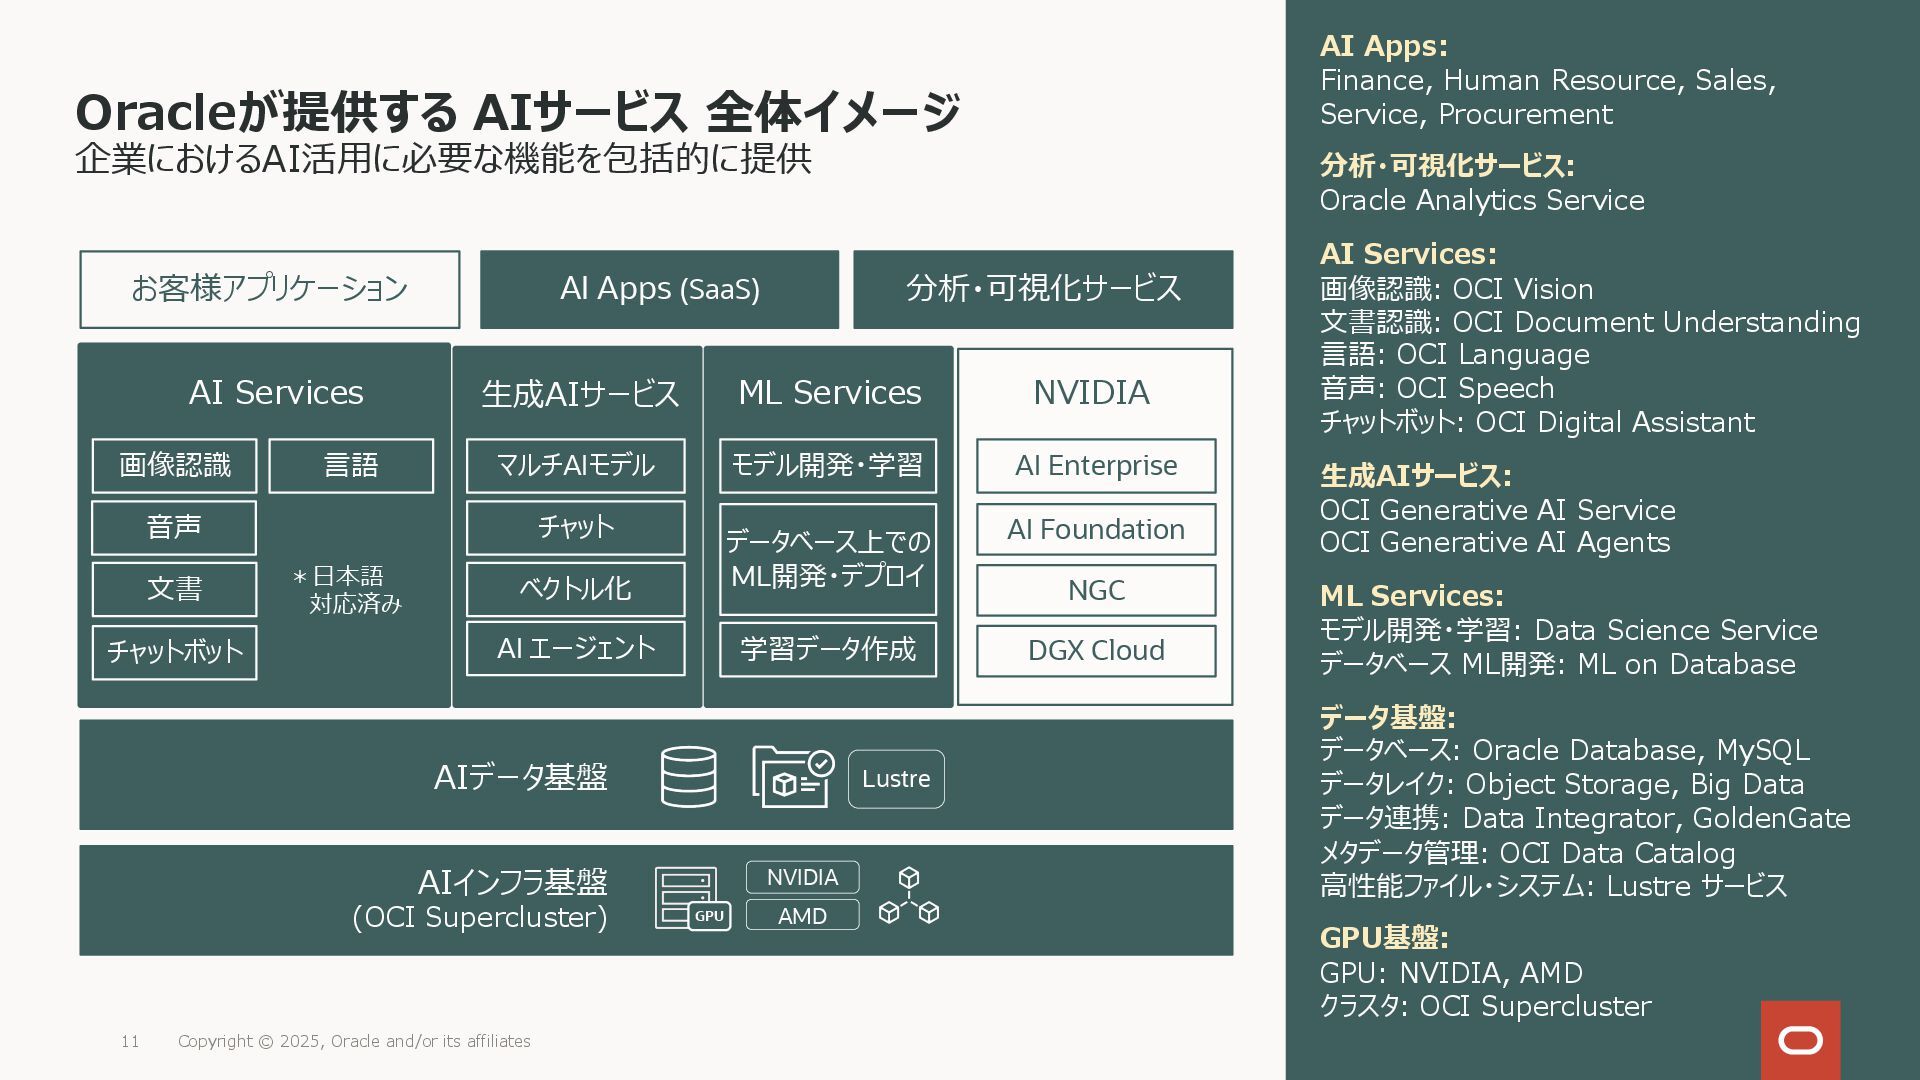Viewport: 1920px width, 1080px height.
Task: Click the slide title Oracleが提供する AIサービス
Action: 518,111
